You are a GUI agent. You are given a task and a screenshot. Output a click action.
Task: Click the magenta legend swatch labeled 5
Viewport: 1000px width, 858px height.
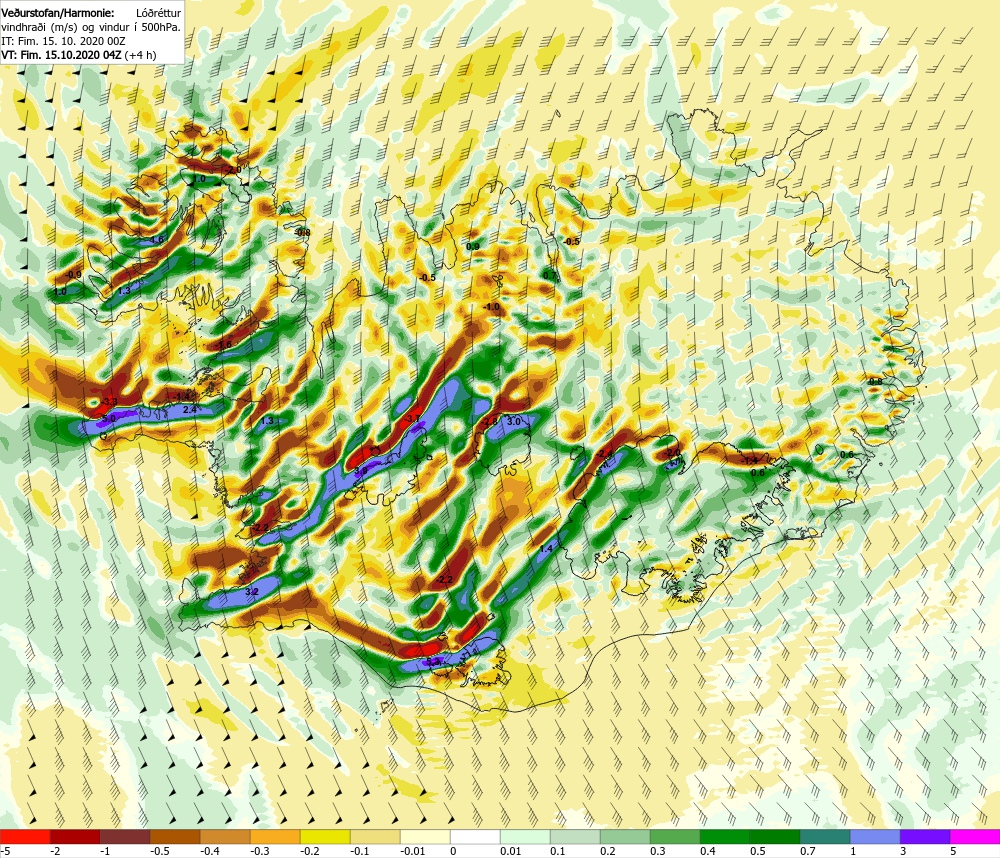975,836
